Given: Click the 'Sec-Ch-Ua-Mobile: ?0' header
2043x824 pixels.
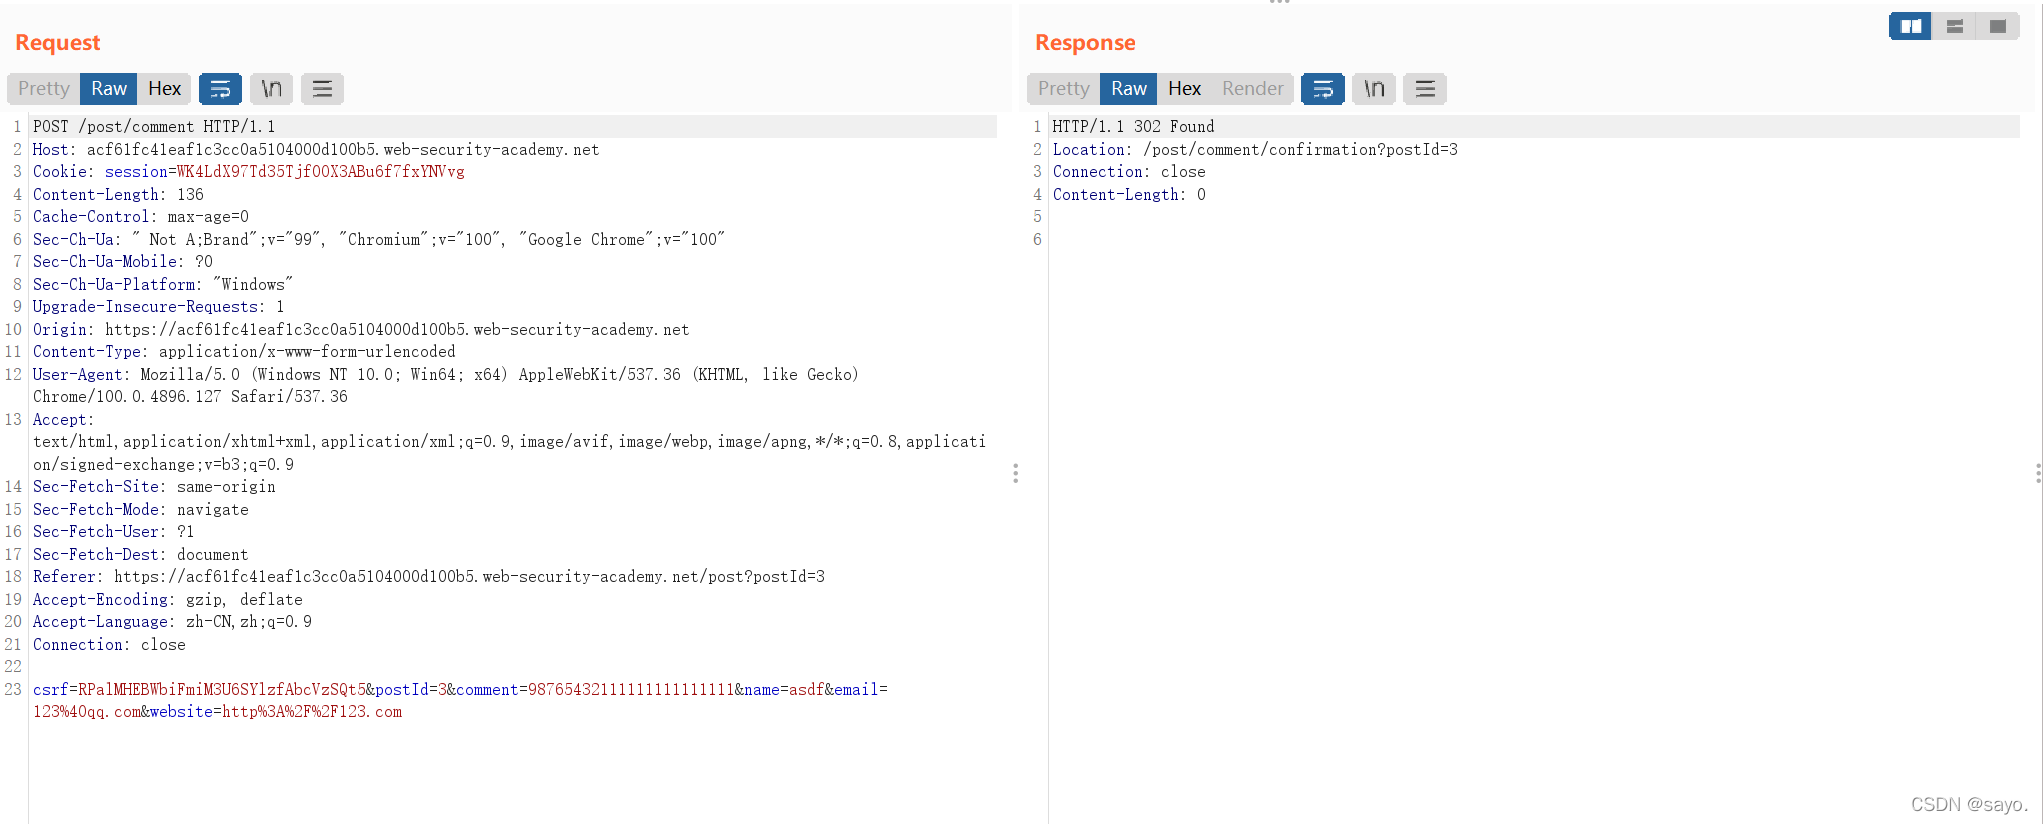Looking at the screenshot, I should [123, 262].
